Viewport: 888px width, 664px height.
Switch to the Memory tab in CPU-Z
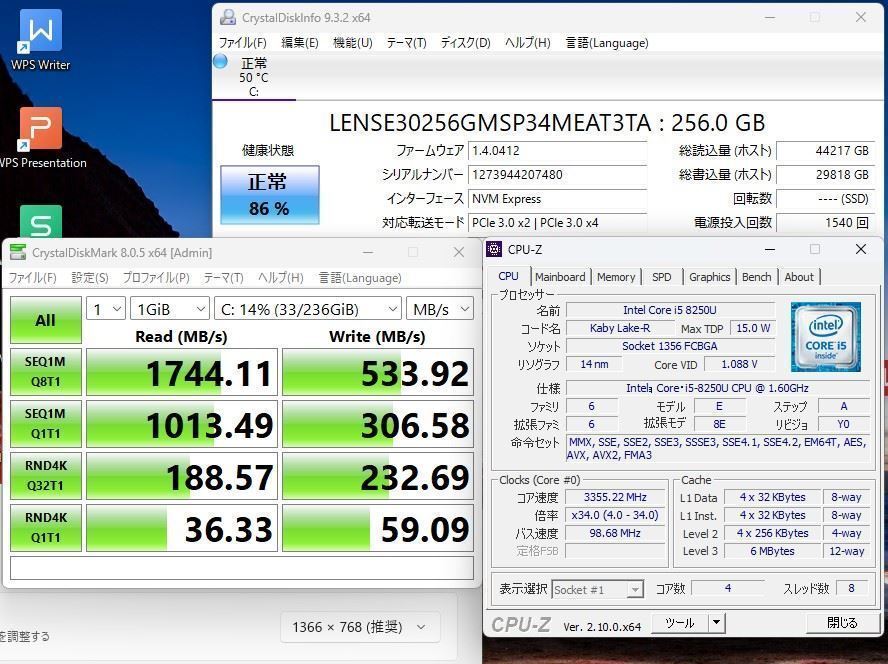pyautogui.click(x=616, y=277)
